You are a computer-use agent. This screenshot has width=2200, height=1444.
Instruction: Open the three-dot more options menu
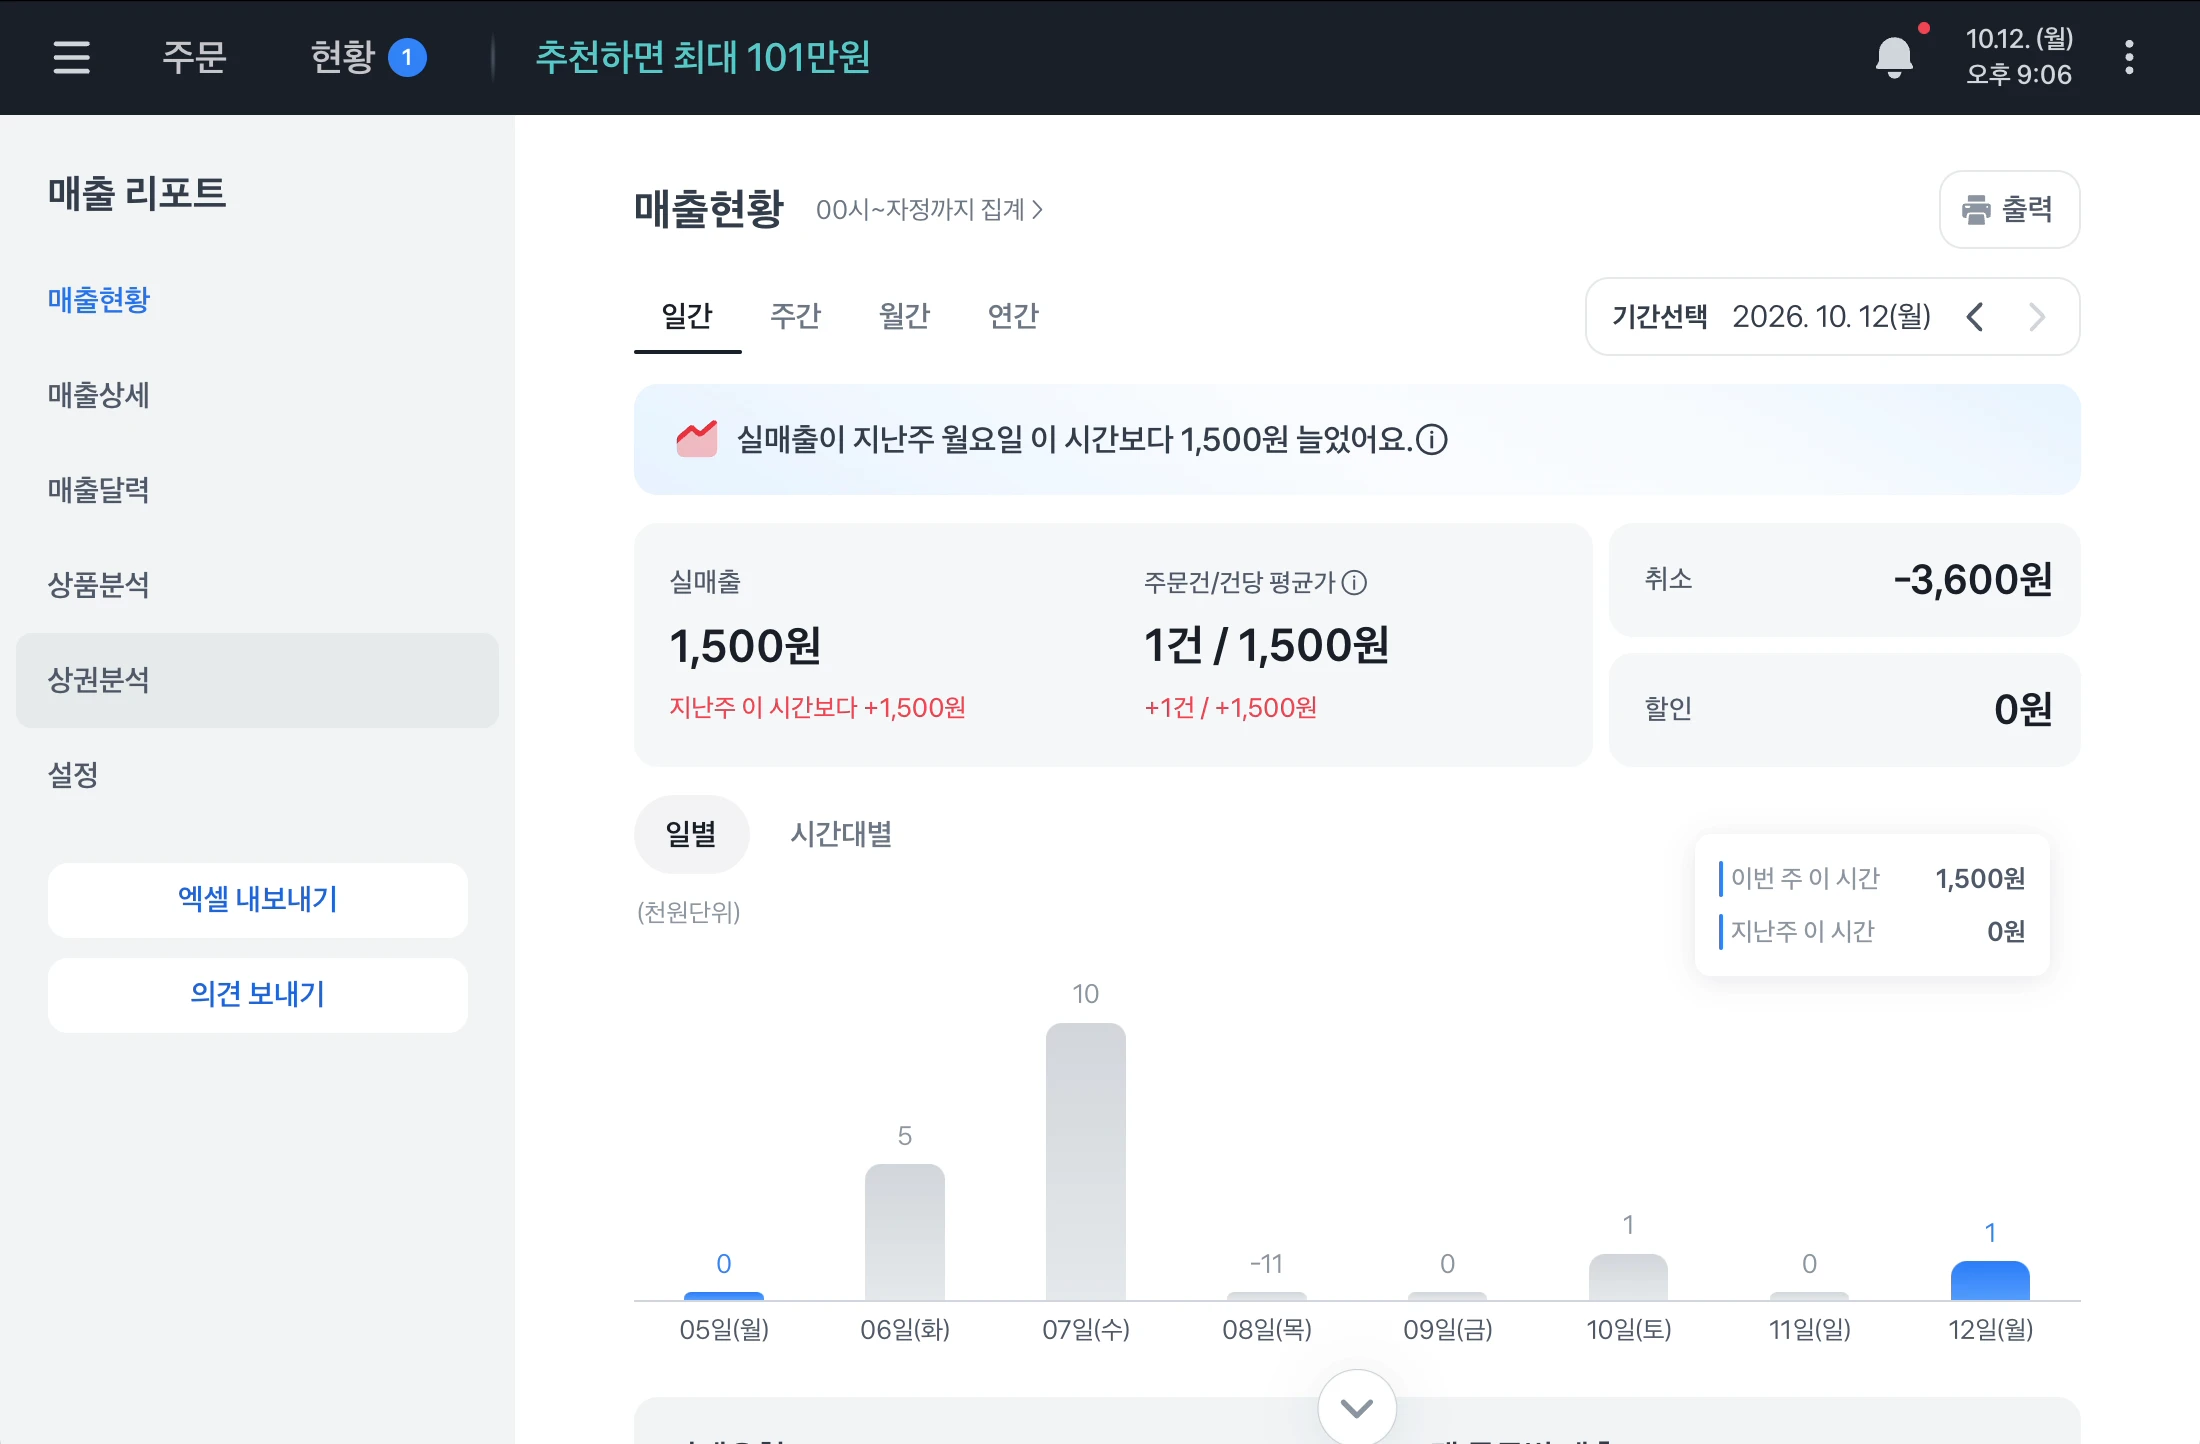pos(2129,57)
